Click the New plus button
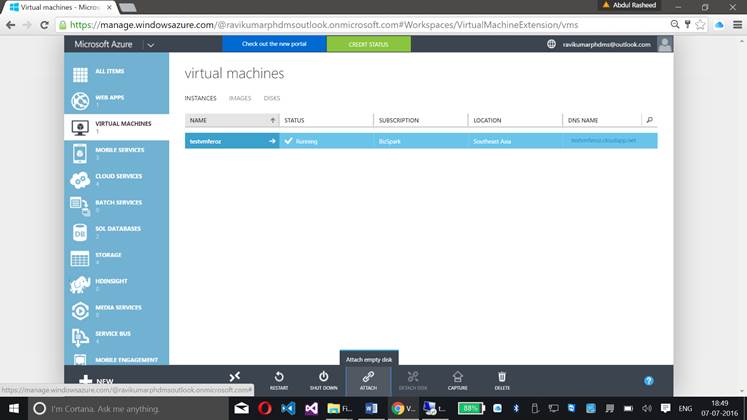This screenshot has width=747, height=420. click(x=96, y=380)
